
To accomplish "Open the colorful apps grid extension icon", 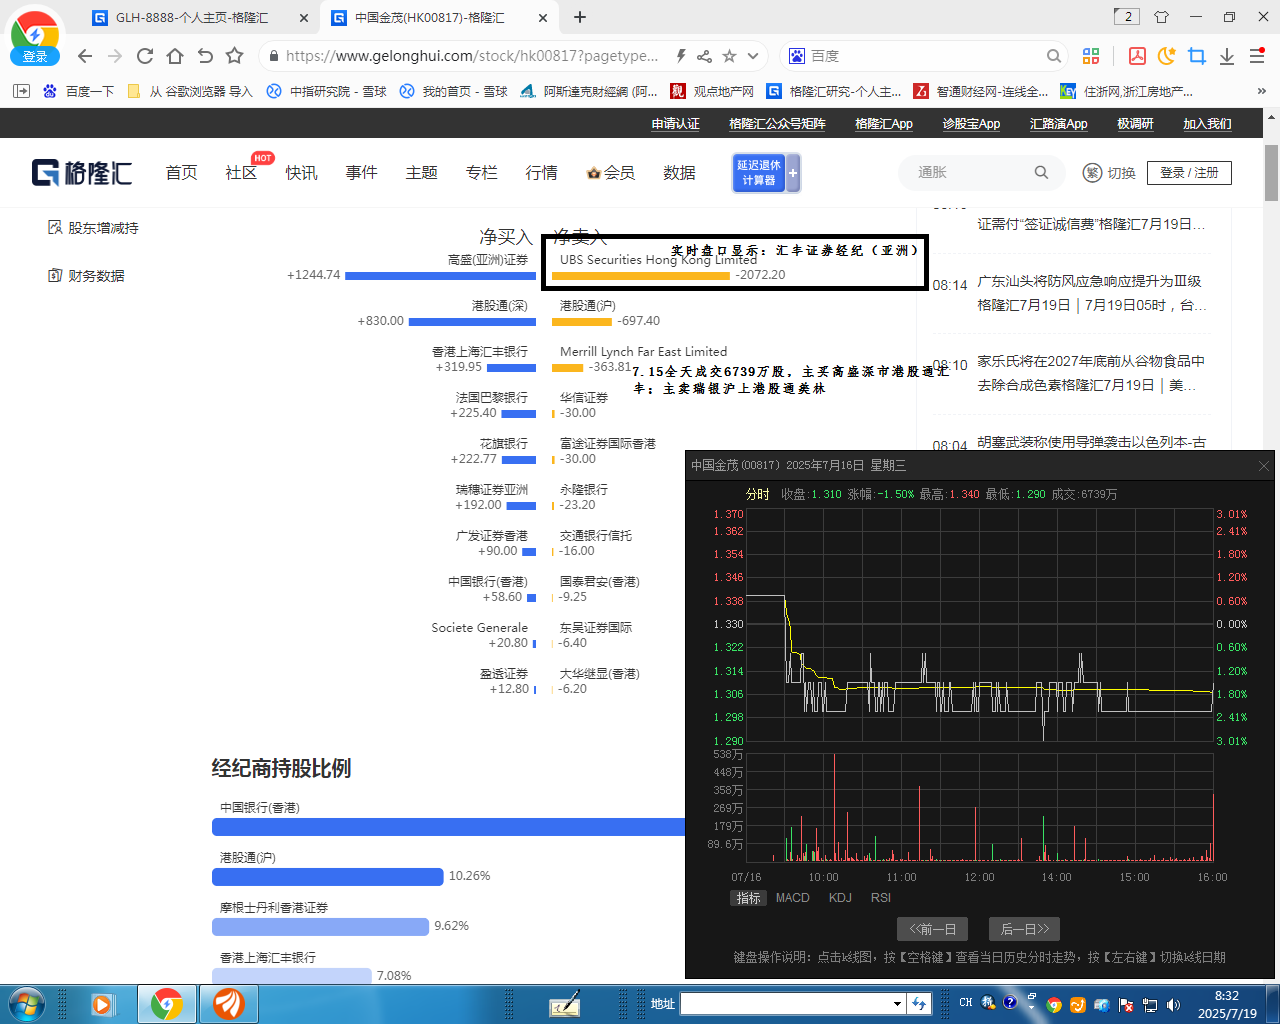I will pyautogui.click(x=1091, y=56).
